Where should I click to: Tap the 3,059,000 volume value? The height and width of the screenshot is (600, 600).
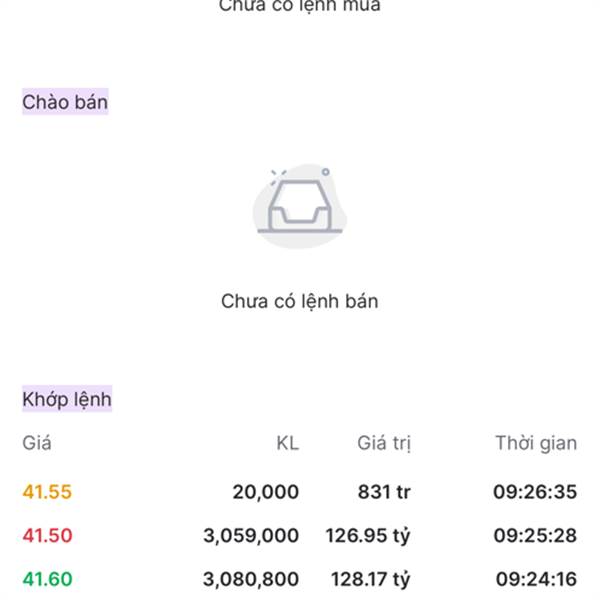coord(251,536)
